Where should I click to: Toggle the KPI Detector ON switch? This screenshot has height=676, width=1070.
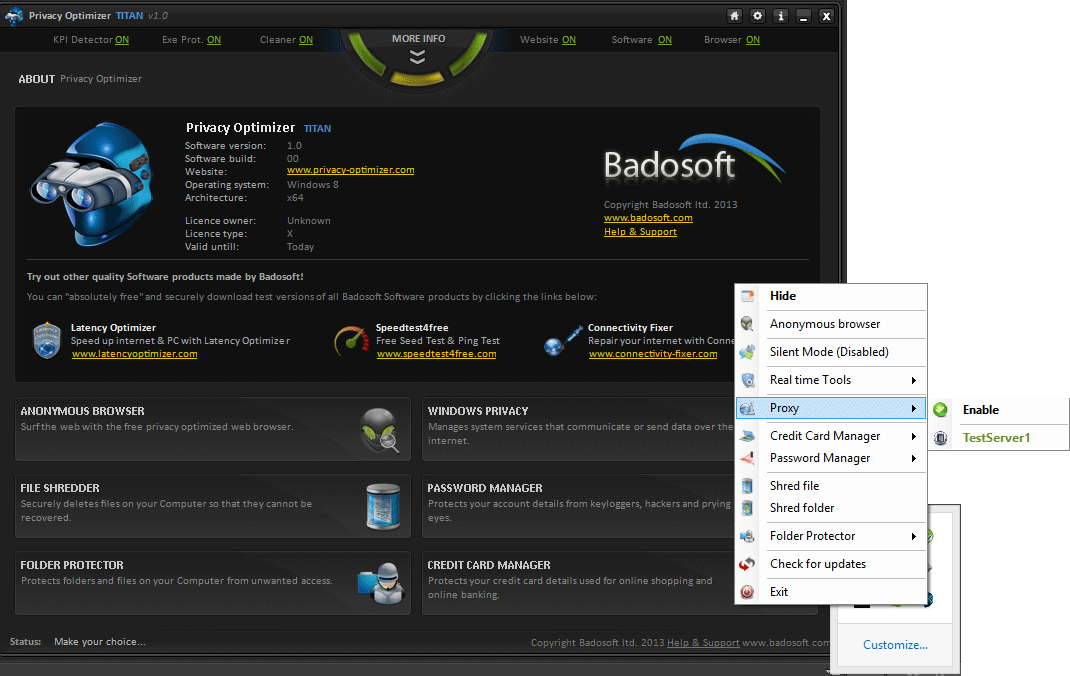point(122,40)
